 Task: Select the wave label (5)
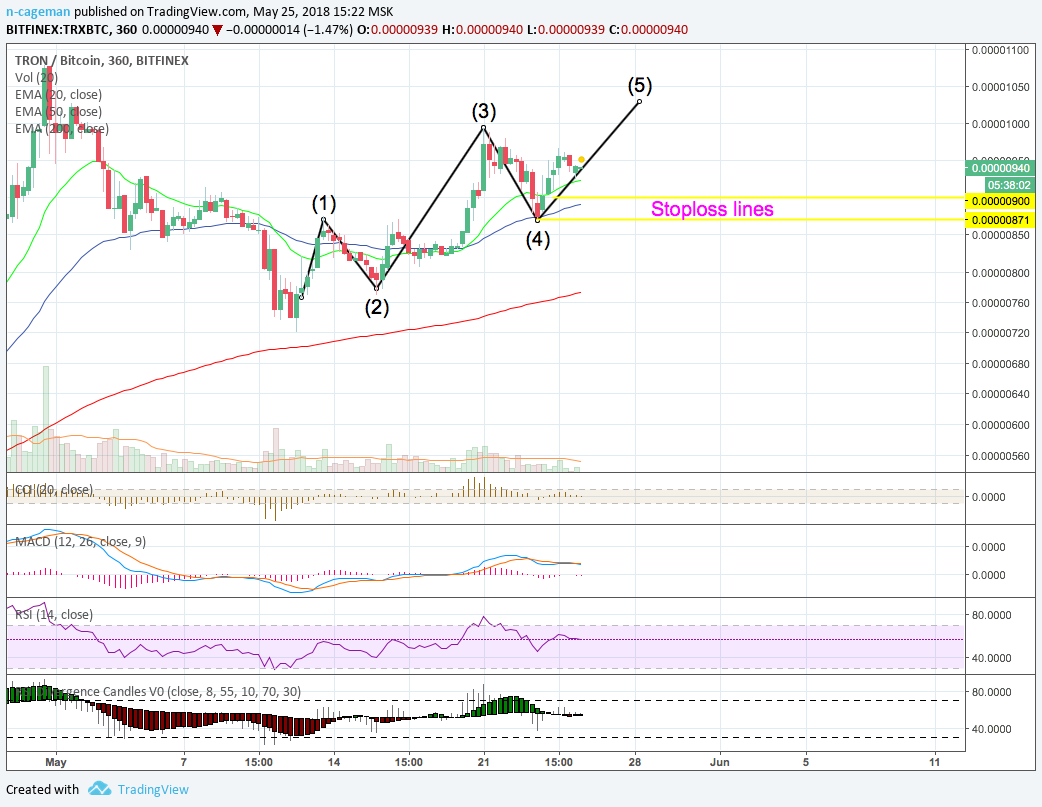coord(640,85)
